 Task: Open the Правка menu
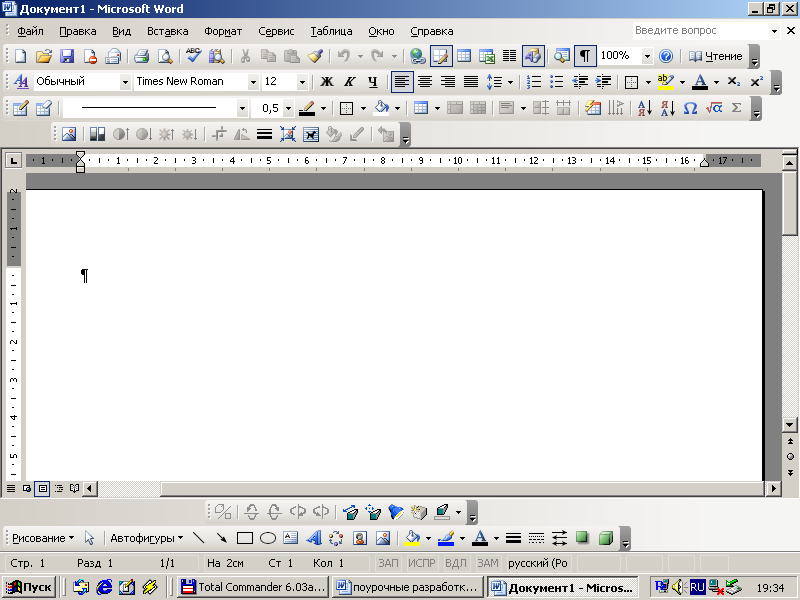(x=78, y=31)
